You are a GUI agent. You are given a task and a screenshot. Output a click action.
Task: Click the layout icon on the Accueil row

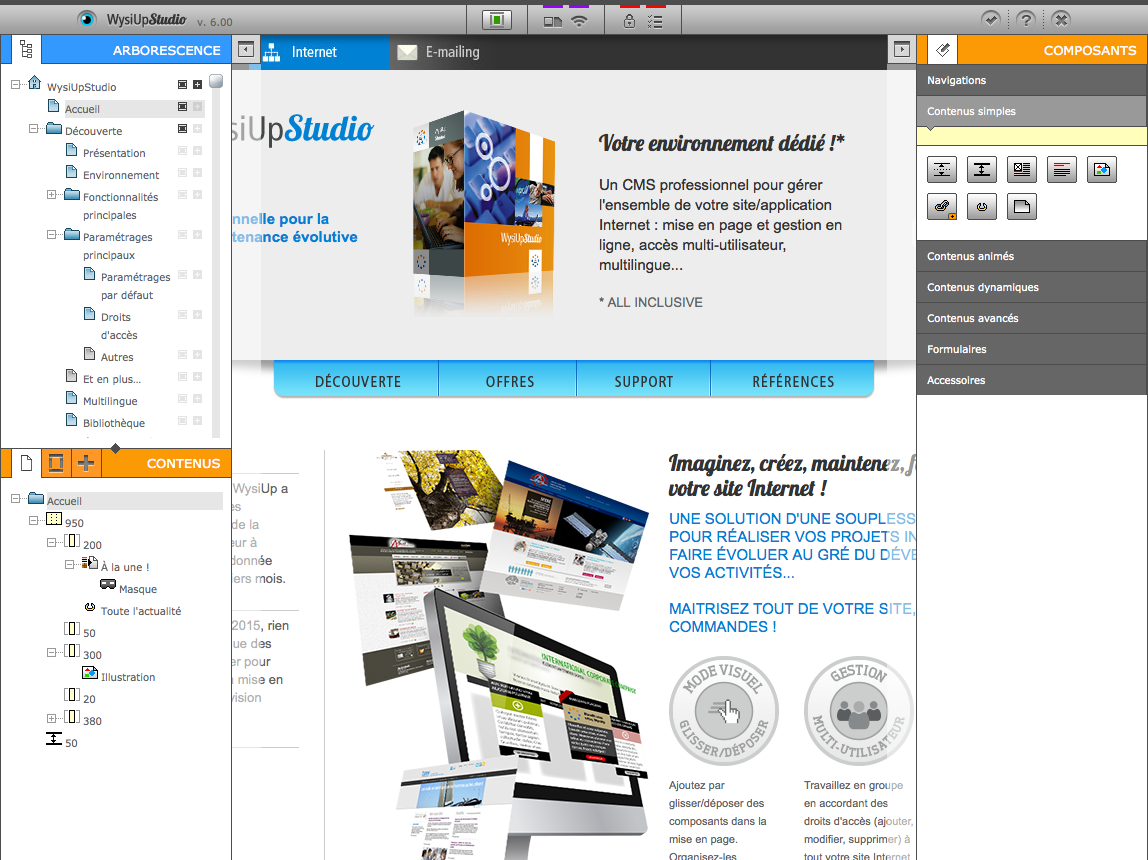coord(182,107)
